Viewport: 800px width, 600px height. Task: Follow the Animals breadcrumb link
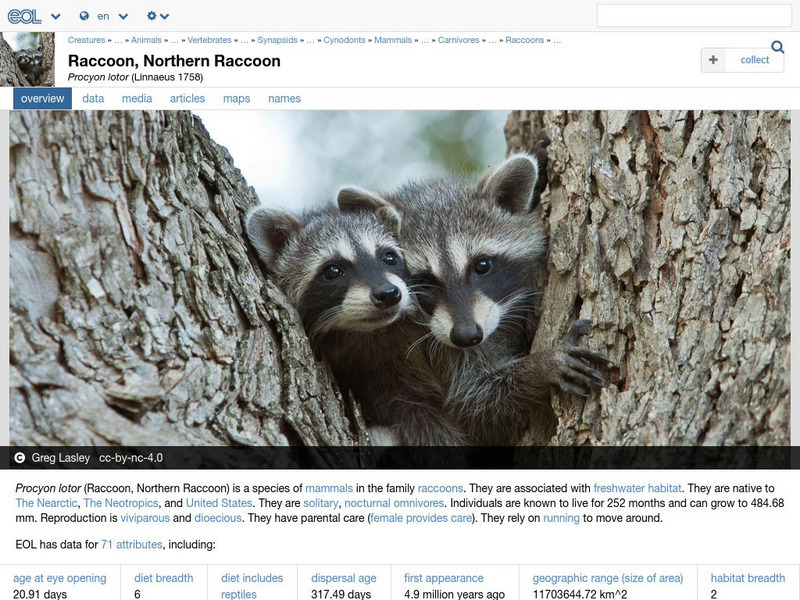pos(146,40)
